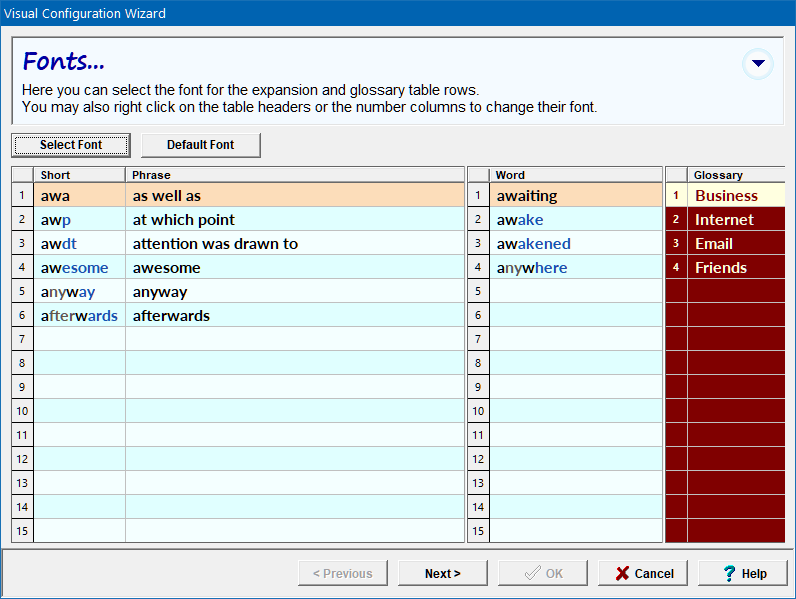Select the Internet glossary row
The image size is (796, 599).
[725, 220]
